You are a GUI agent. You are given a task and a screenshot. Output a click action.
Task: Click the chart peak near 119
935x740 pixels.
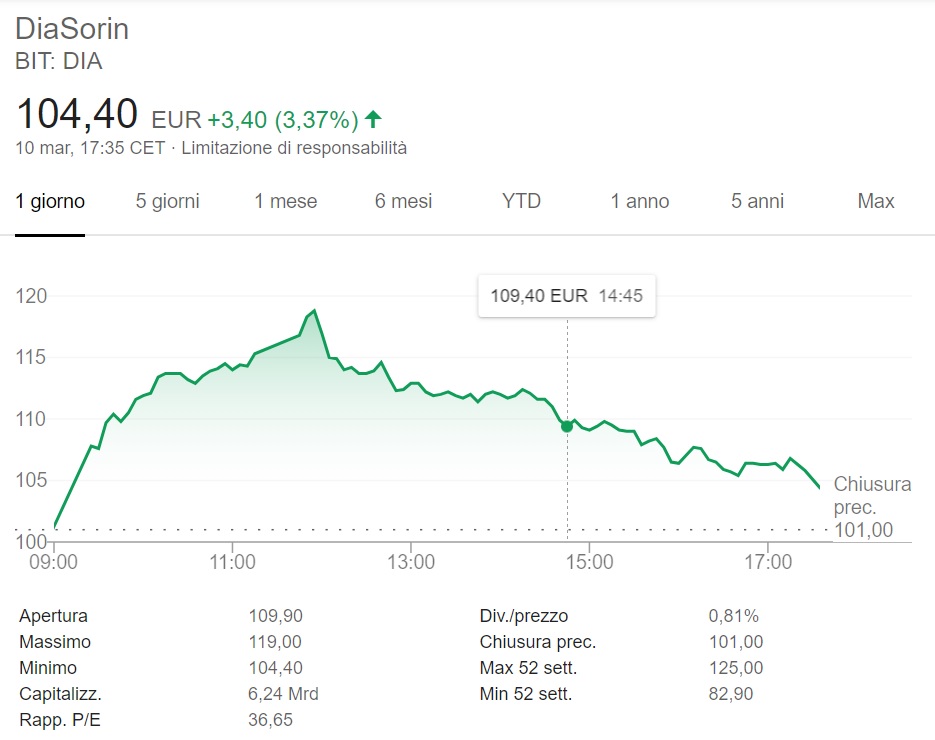[314, 311]
